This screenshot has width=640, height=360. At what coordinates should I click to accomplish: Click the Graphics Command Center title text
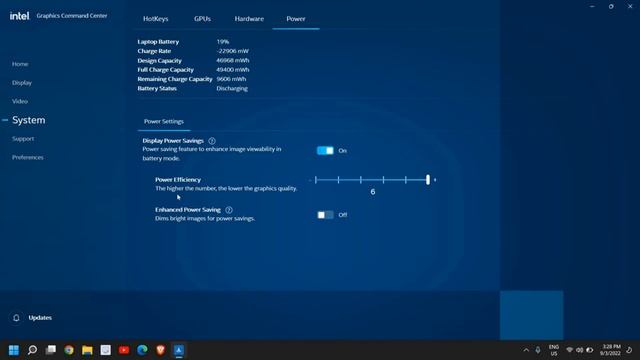point(72,16)
